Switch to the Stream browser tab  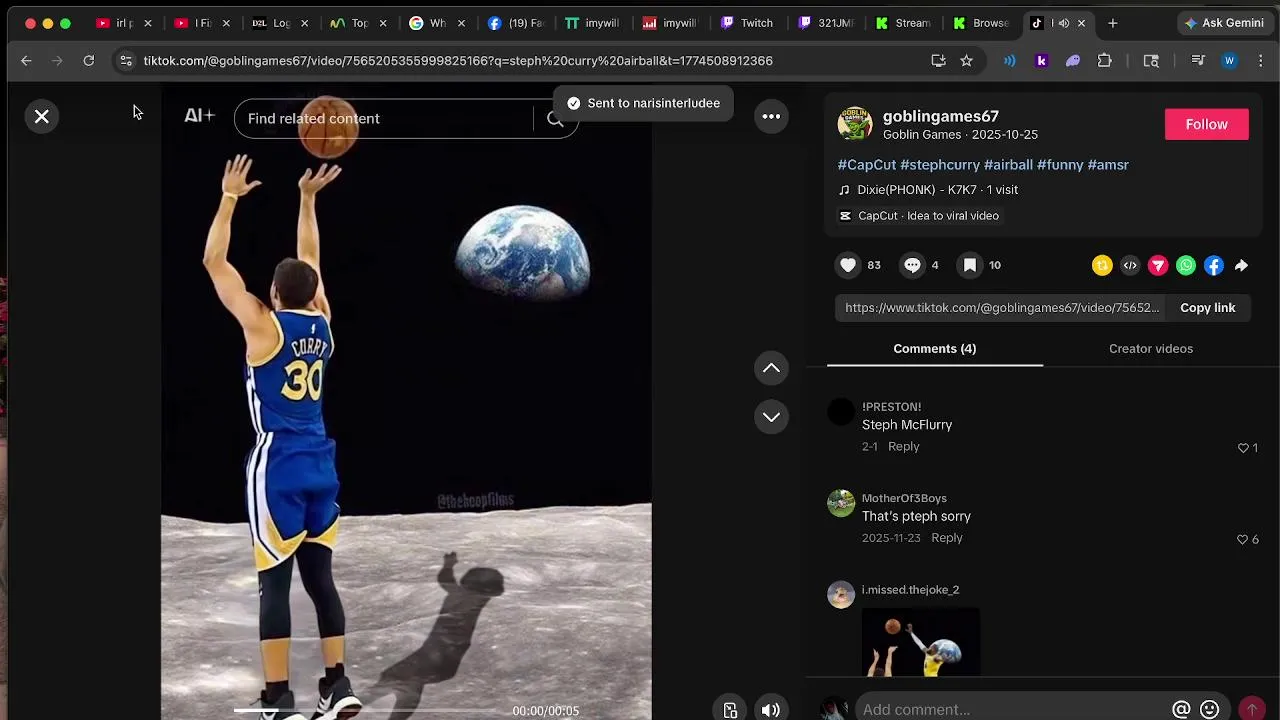pos(903,23)
